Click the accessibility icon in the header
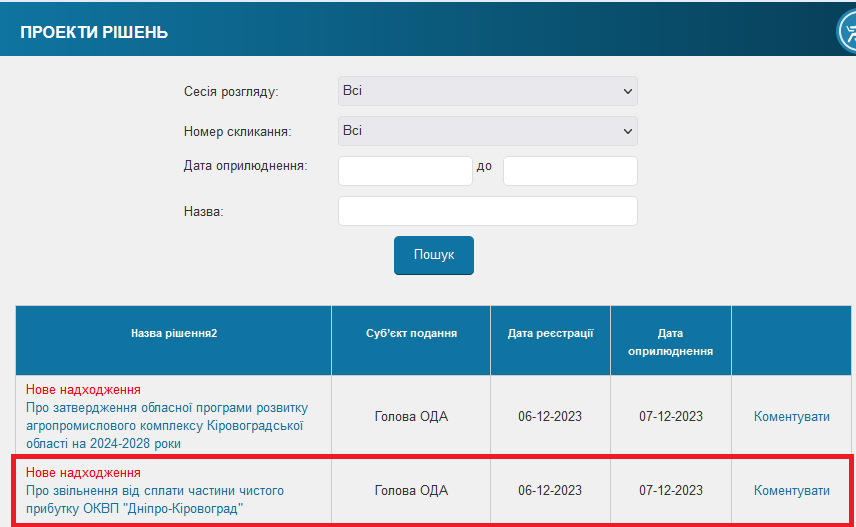The width and height of the screenshot is (856, 527). (847, 31)
